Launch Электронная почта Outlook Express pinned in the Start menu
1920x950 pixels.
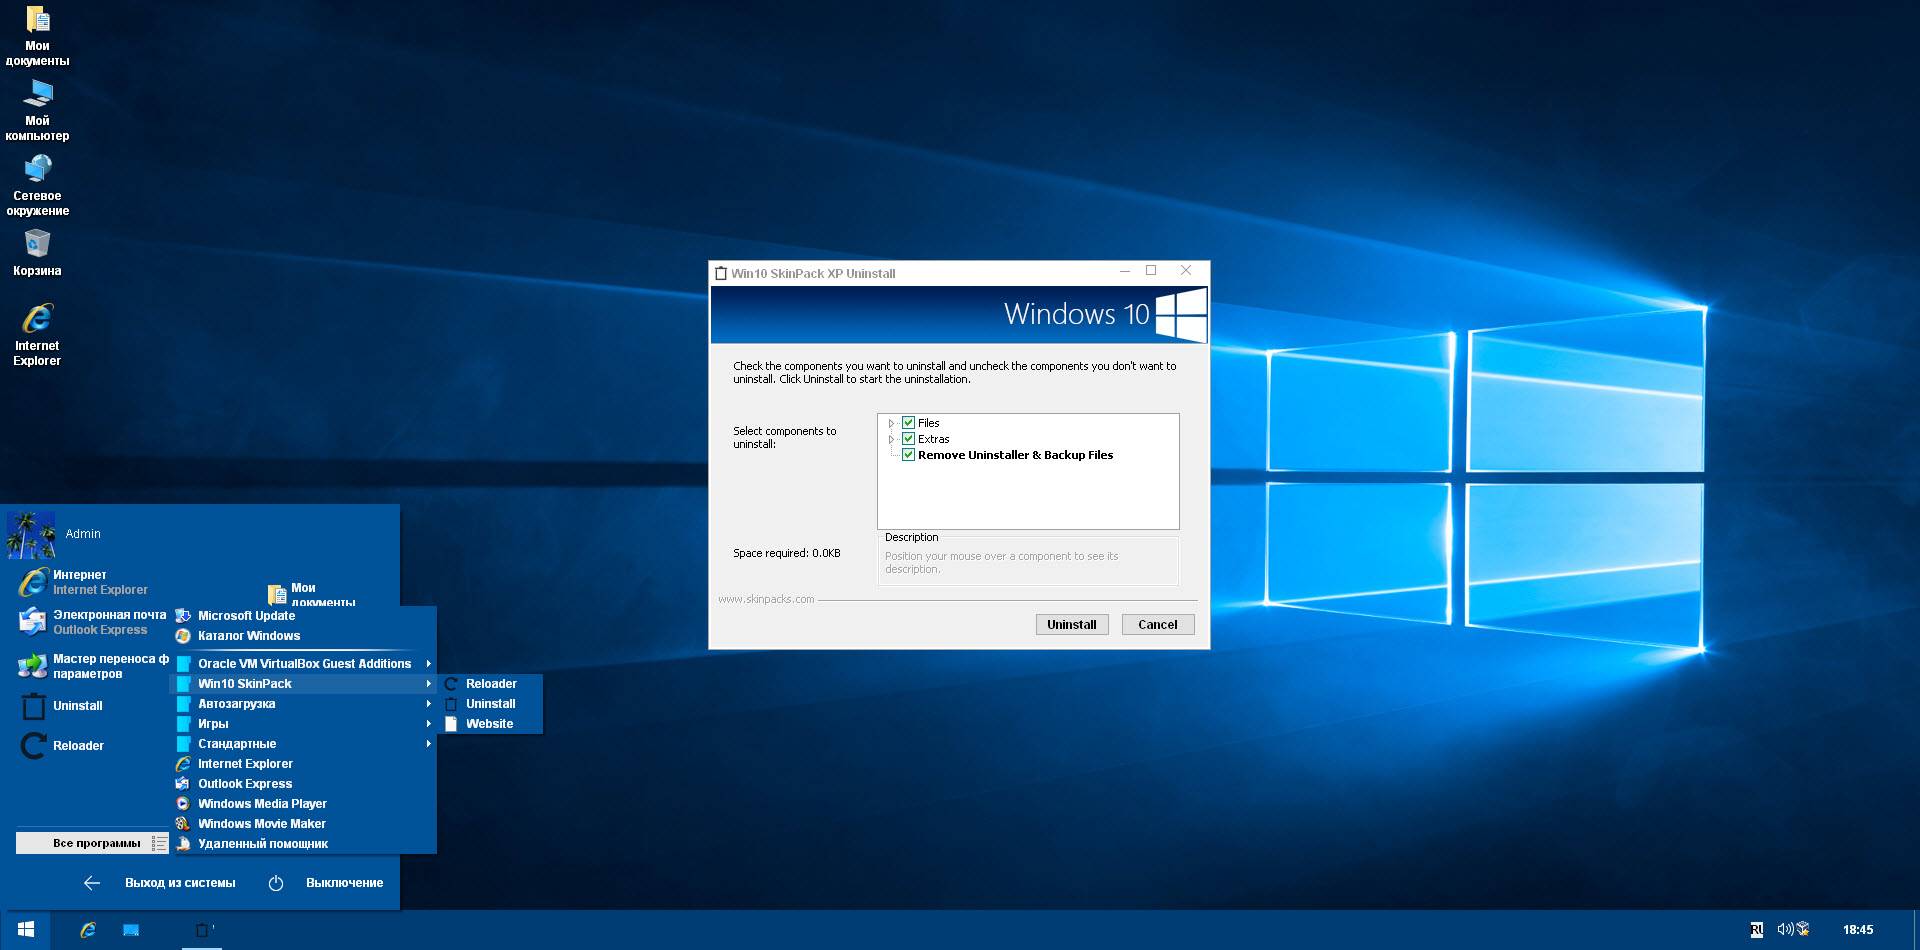click(92, 622)
